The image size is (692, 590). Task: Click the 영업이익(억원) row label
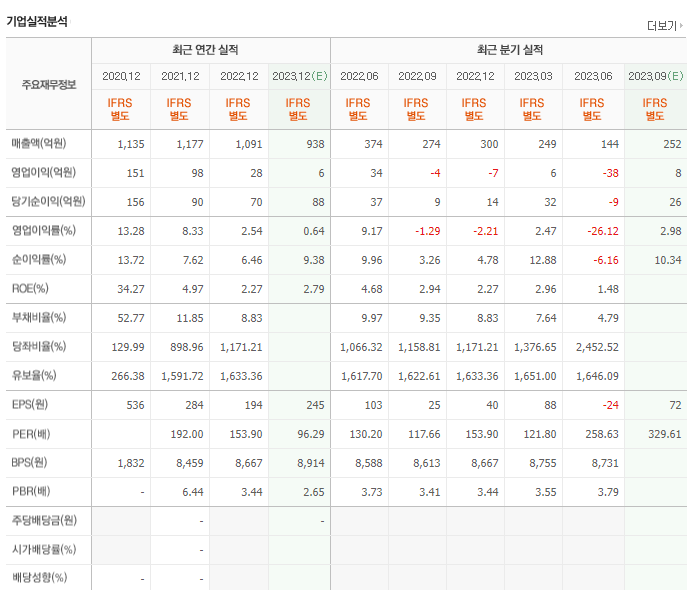point(44,172)
